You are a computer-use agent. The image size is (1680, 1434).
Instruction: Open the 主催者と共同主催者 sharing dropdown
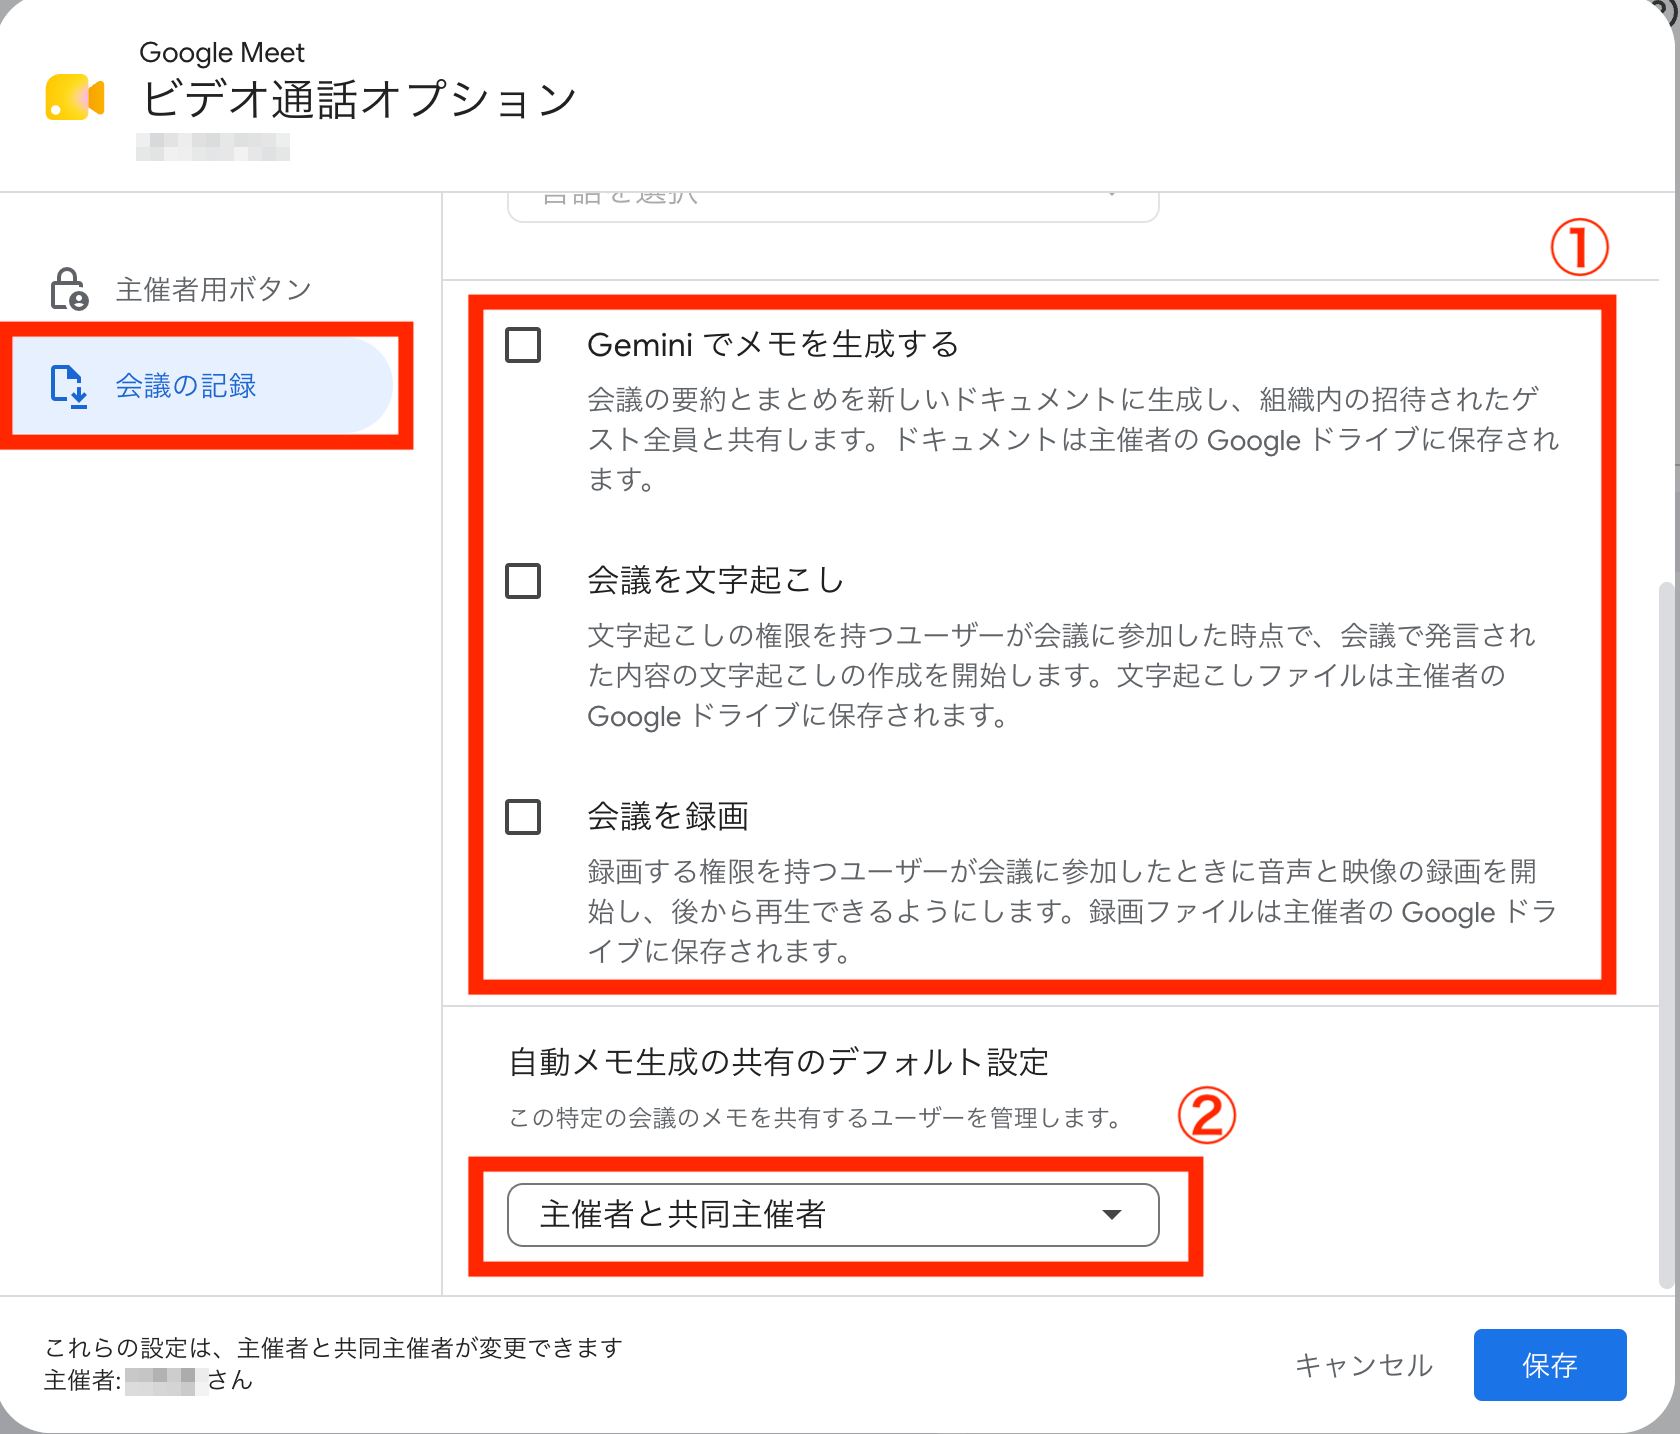[833, 1215]
